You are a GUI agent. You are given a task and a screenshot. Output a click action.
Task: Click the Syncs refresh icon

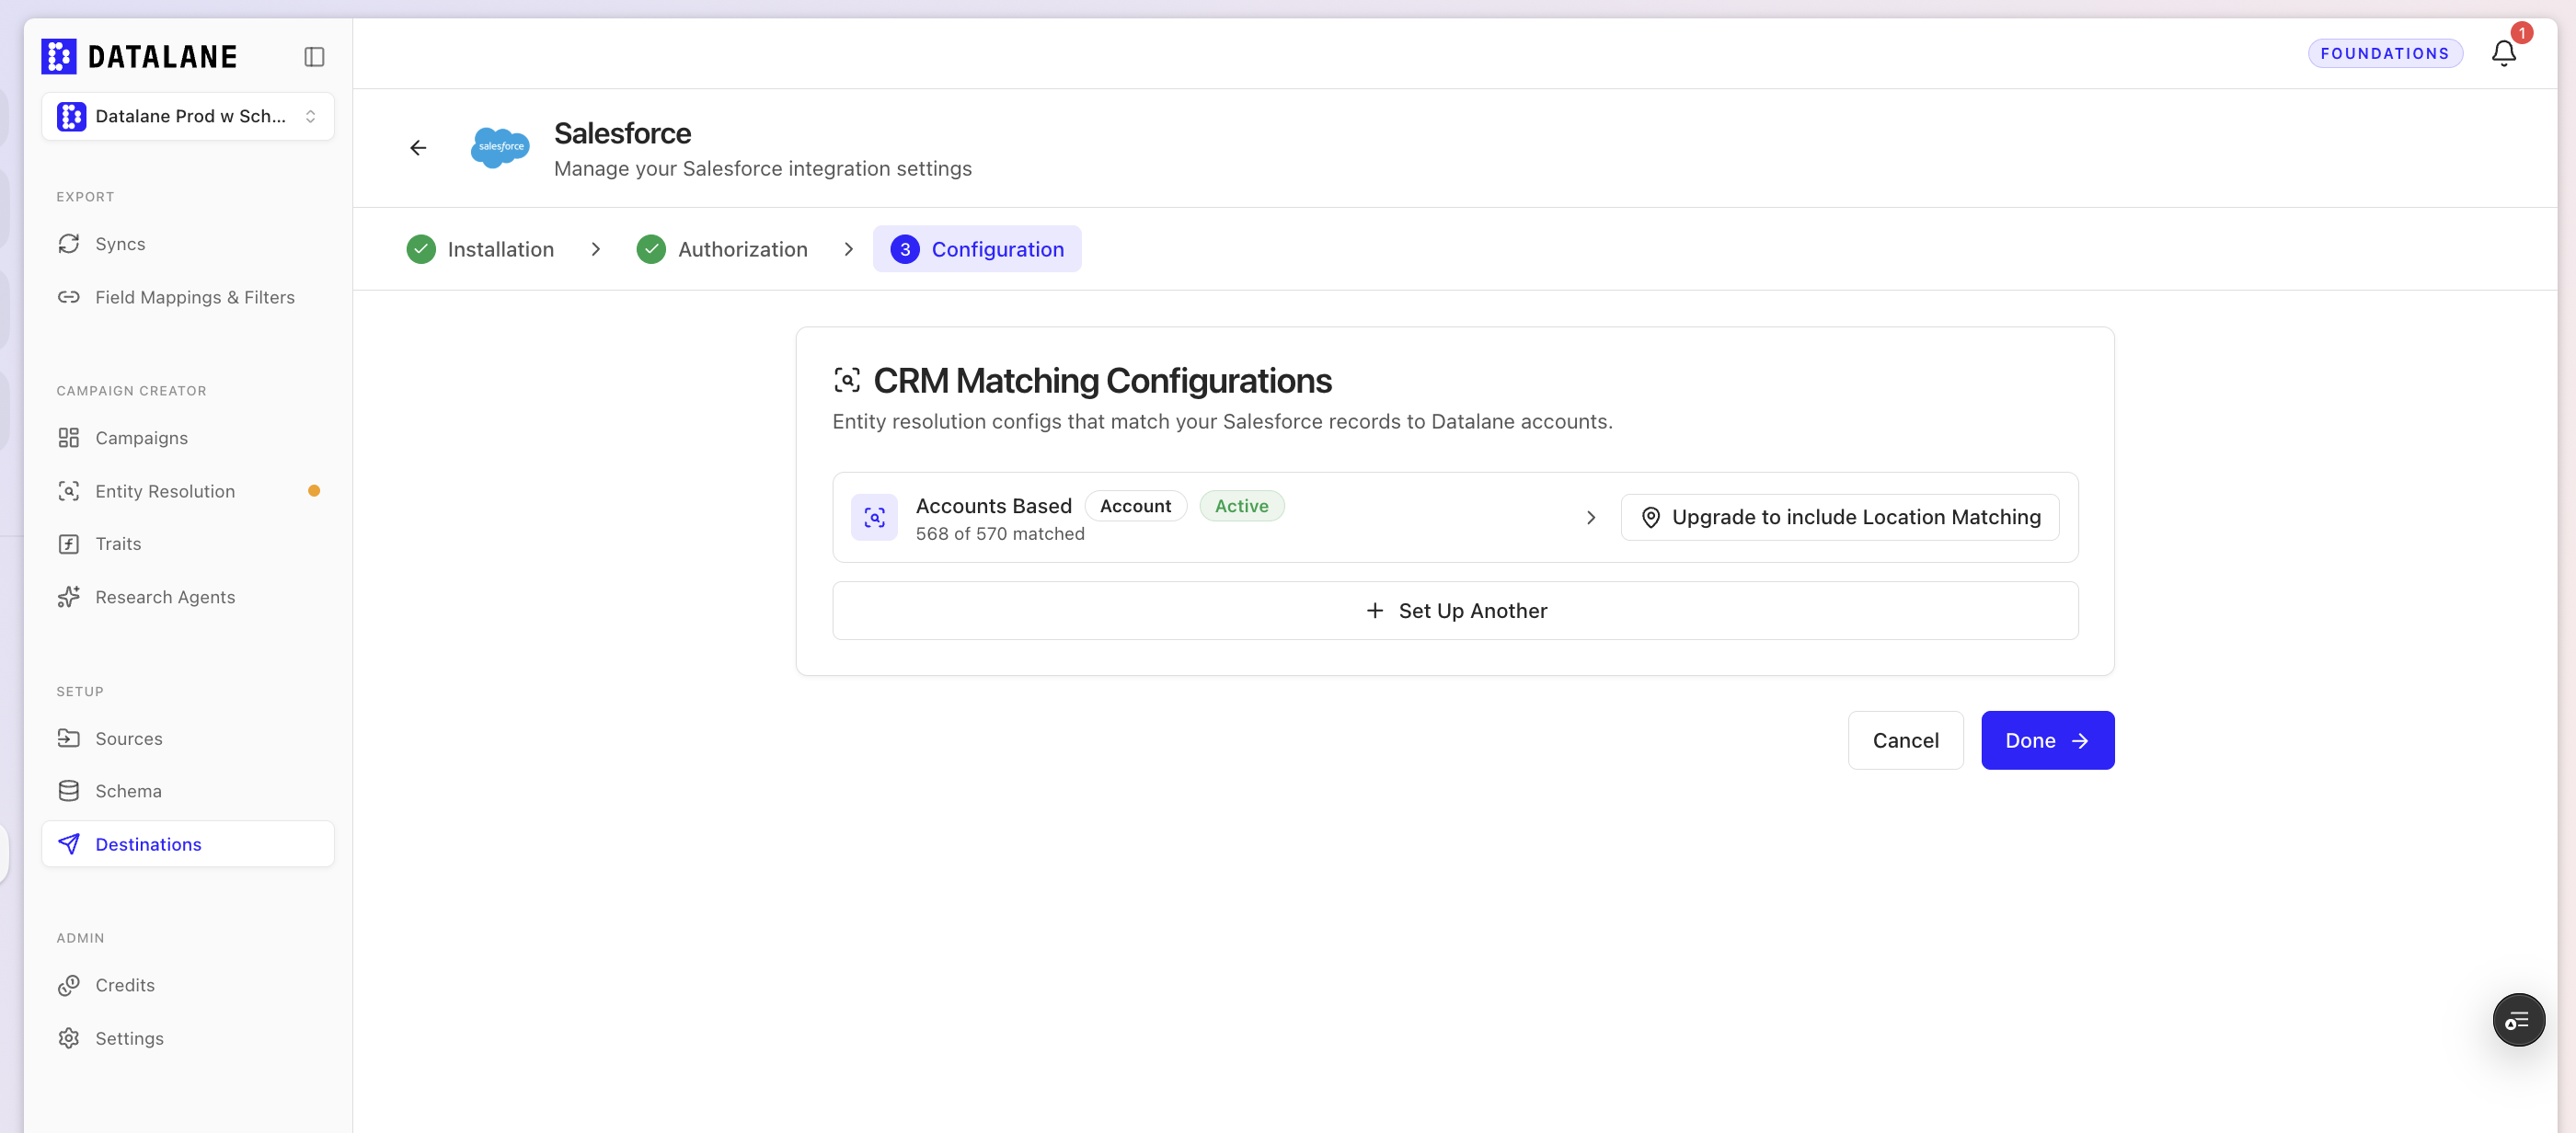[x=69, y=244]
